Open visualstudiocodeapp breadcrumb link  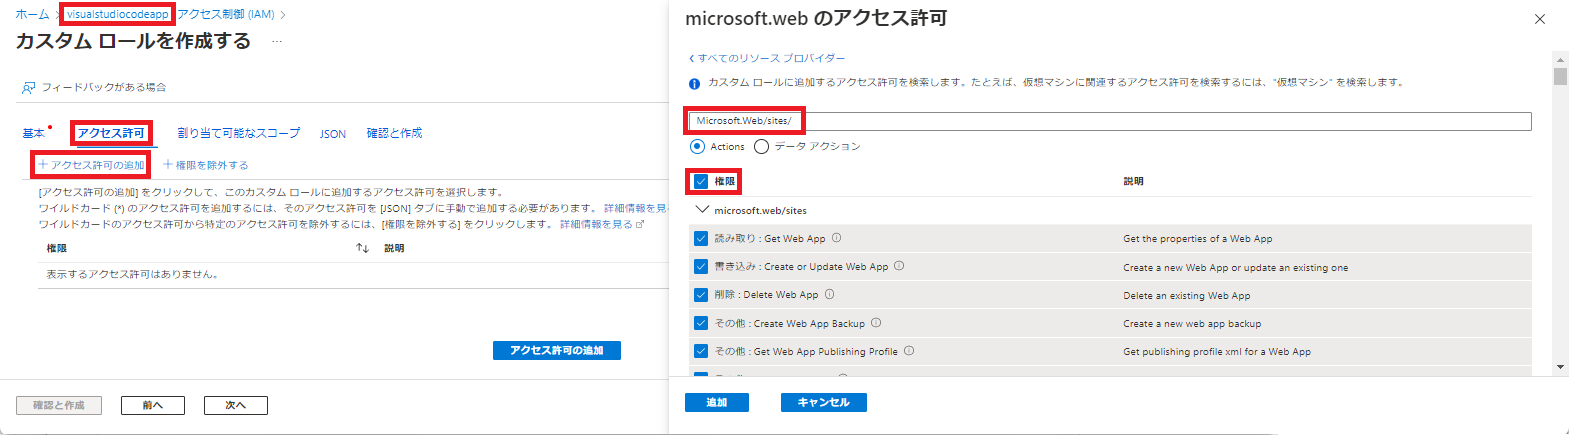click(x=117, y=14)
